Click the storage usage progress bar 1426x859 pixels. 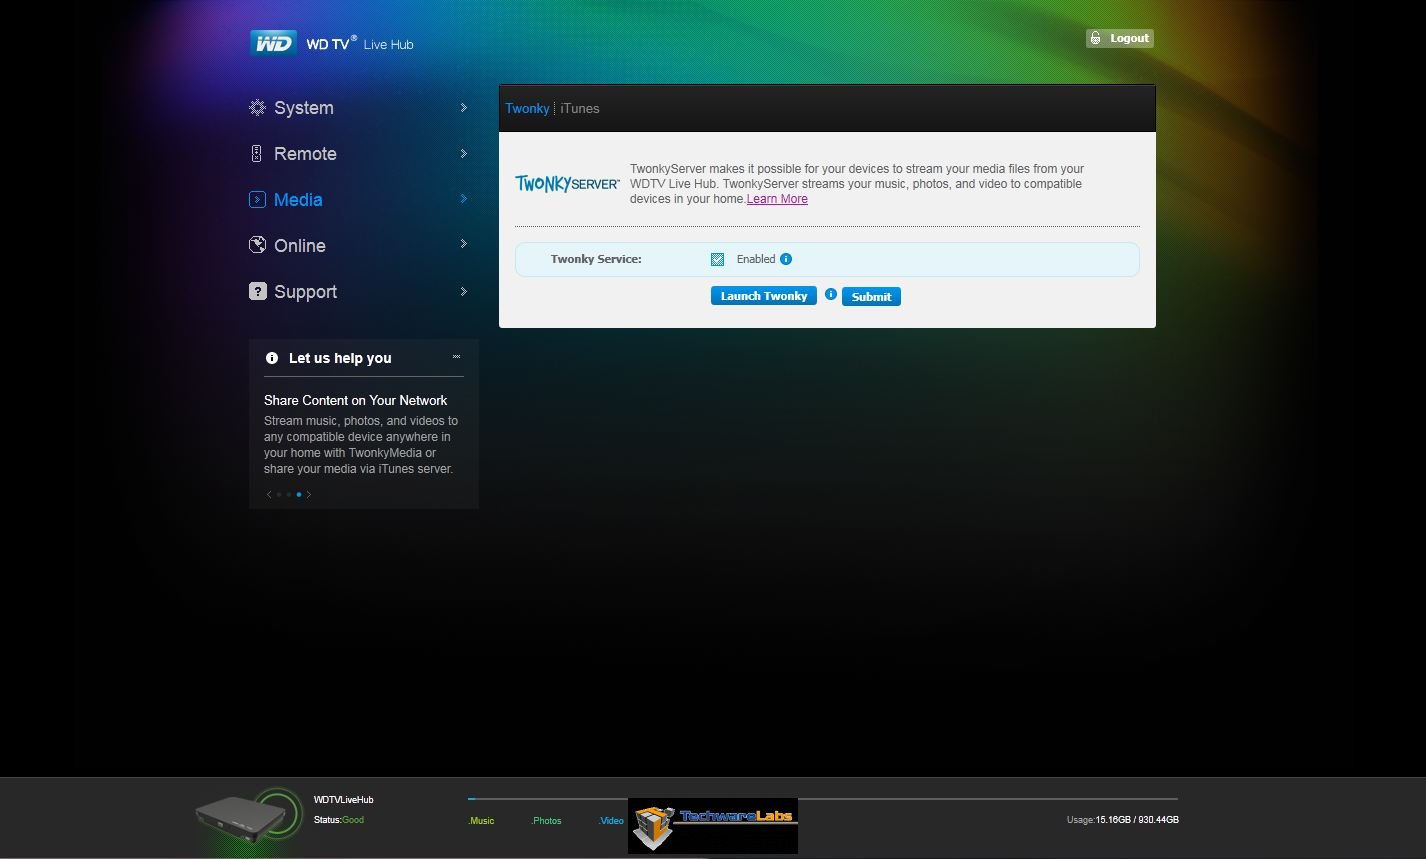tap(822, 799)
